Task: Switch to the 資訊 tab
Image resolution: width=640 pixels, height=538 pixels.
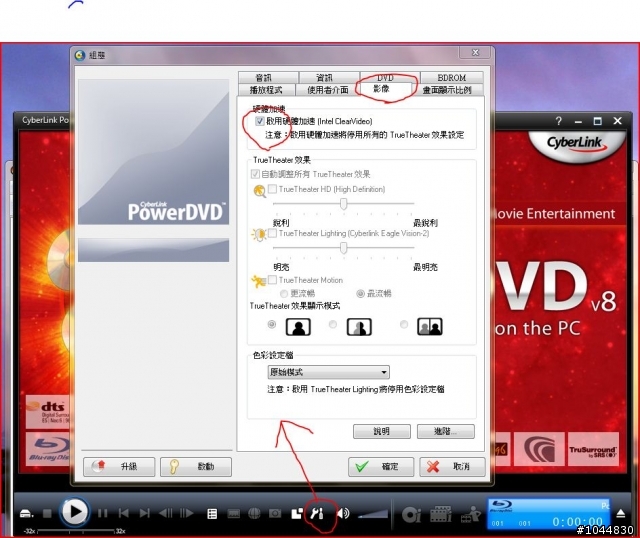Action: point(329,77)
